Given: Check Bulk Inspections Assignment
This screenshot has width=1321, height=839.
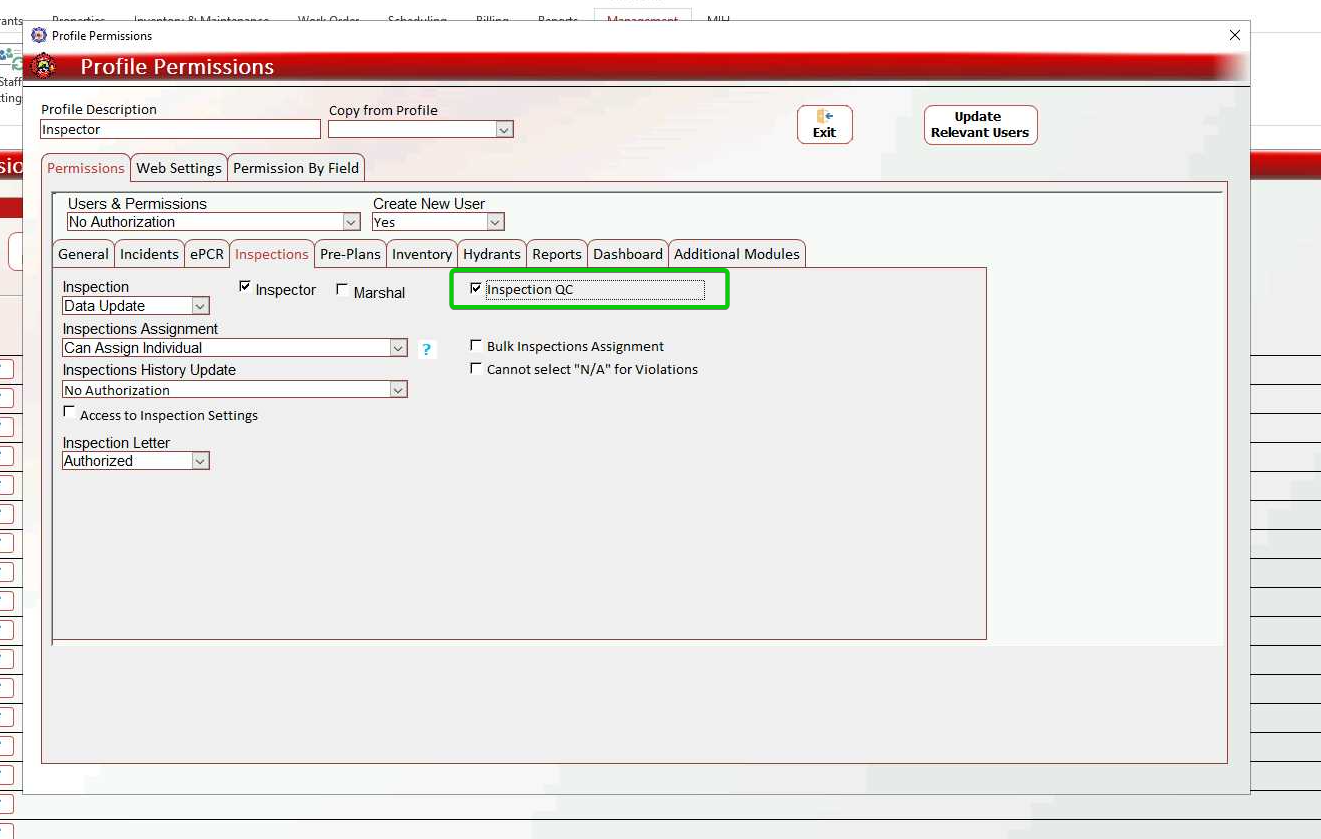Looking at the screenshot, I should click(476, 345).
